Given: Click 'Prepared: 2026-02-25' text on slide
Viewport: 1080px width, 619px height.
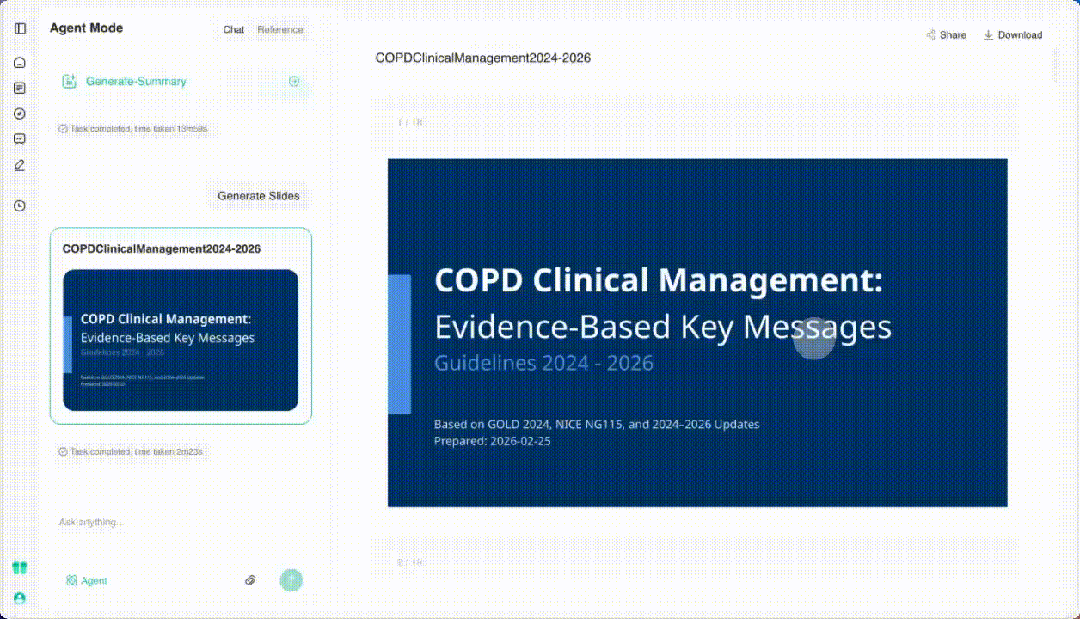Looking at the screenshot, I should pos(492,441).
